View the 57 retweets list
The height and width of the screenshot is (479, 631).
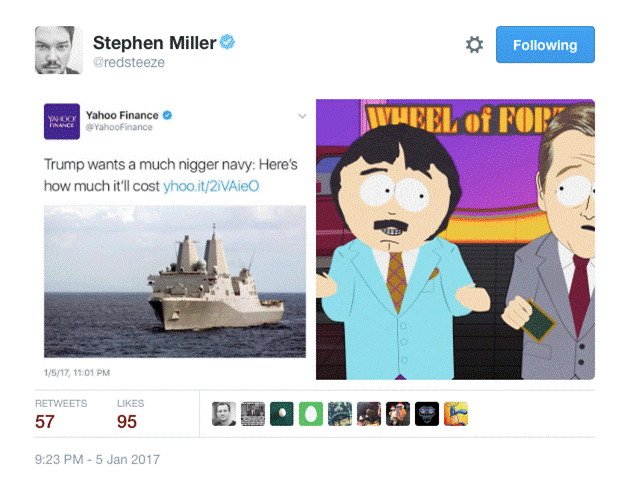(61, 414)
